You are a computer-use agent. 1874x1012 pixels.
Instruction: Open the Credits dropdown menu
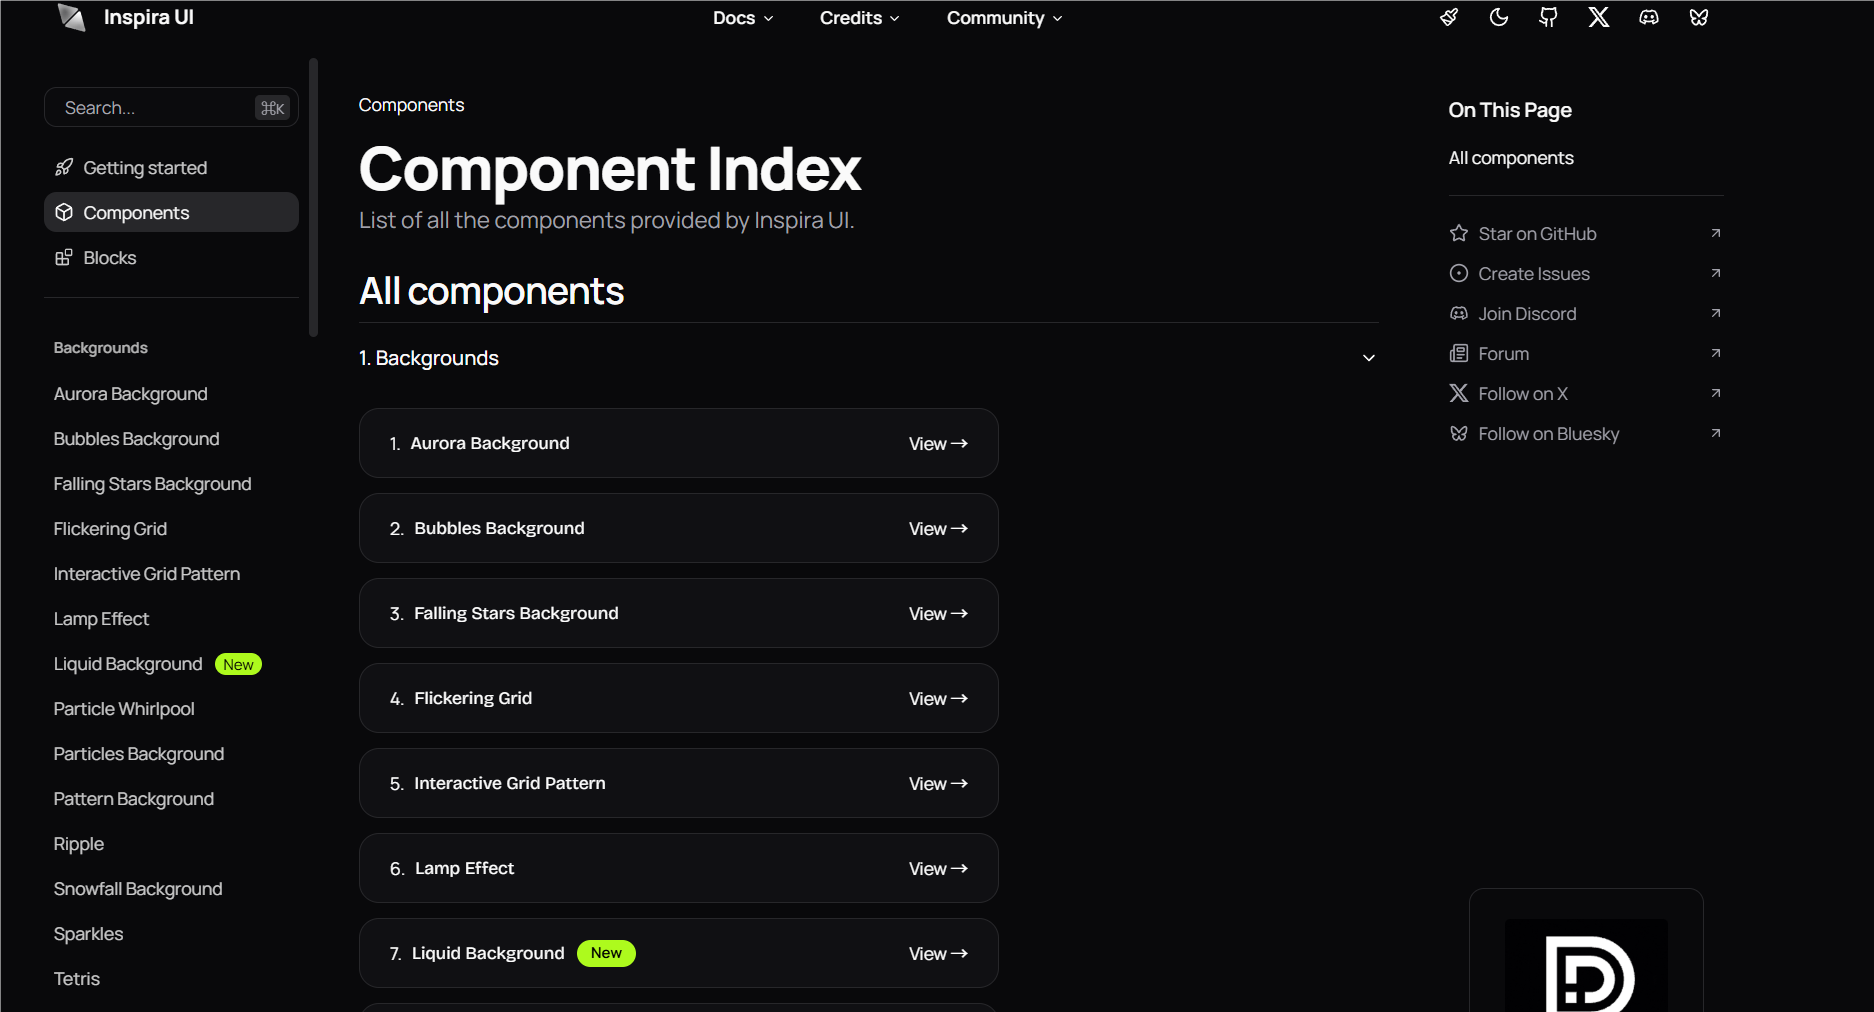pyautogui.click(x=860, y=18)
